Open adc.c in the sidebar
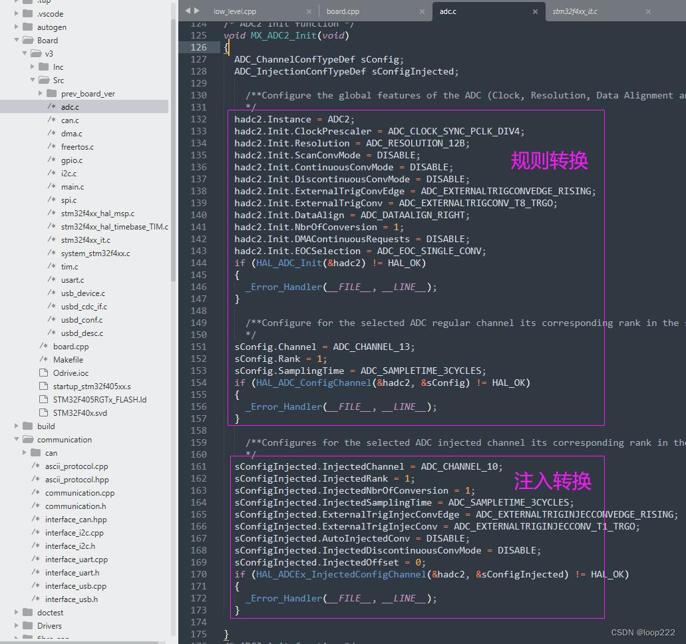The height and width of the screenshot is (644, 686). tap(70, 107)
